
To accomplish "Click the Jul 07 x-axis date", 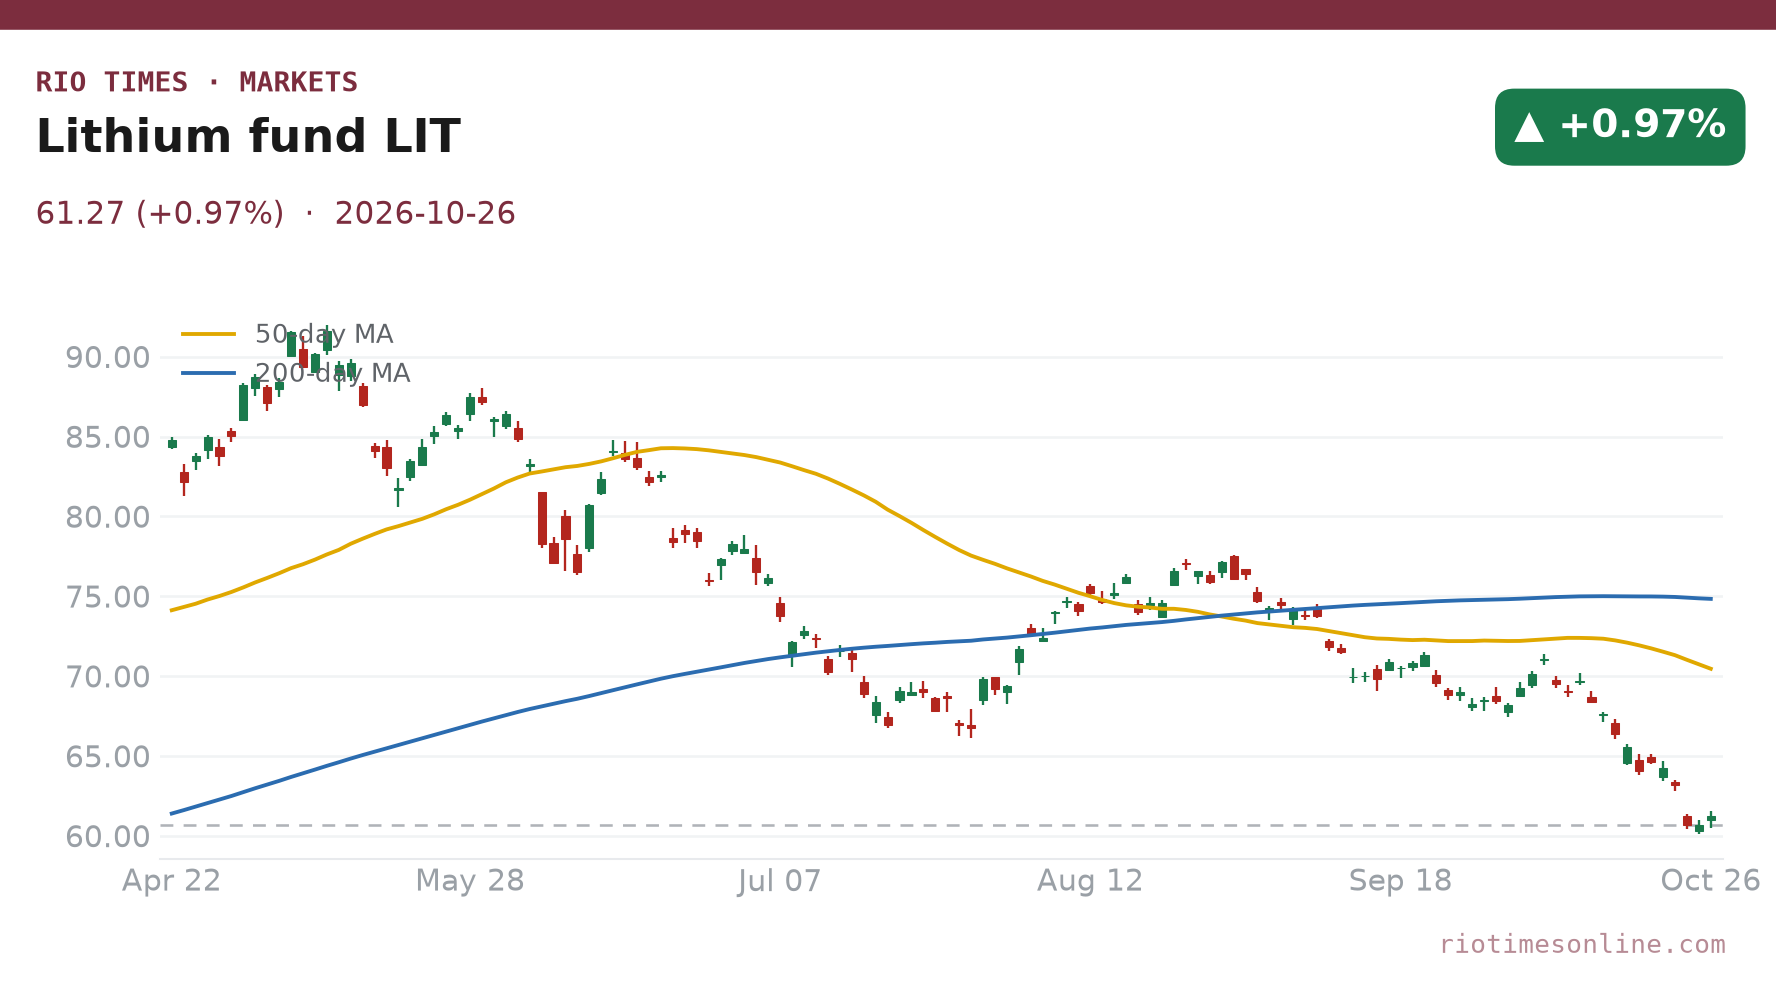I will (x=780, y=881).
